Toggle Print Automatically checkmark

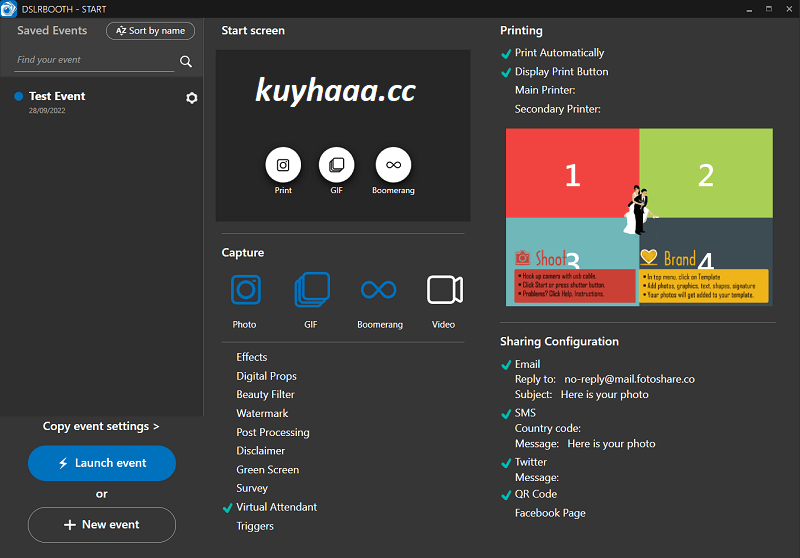click(x=506, y=54)
